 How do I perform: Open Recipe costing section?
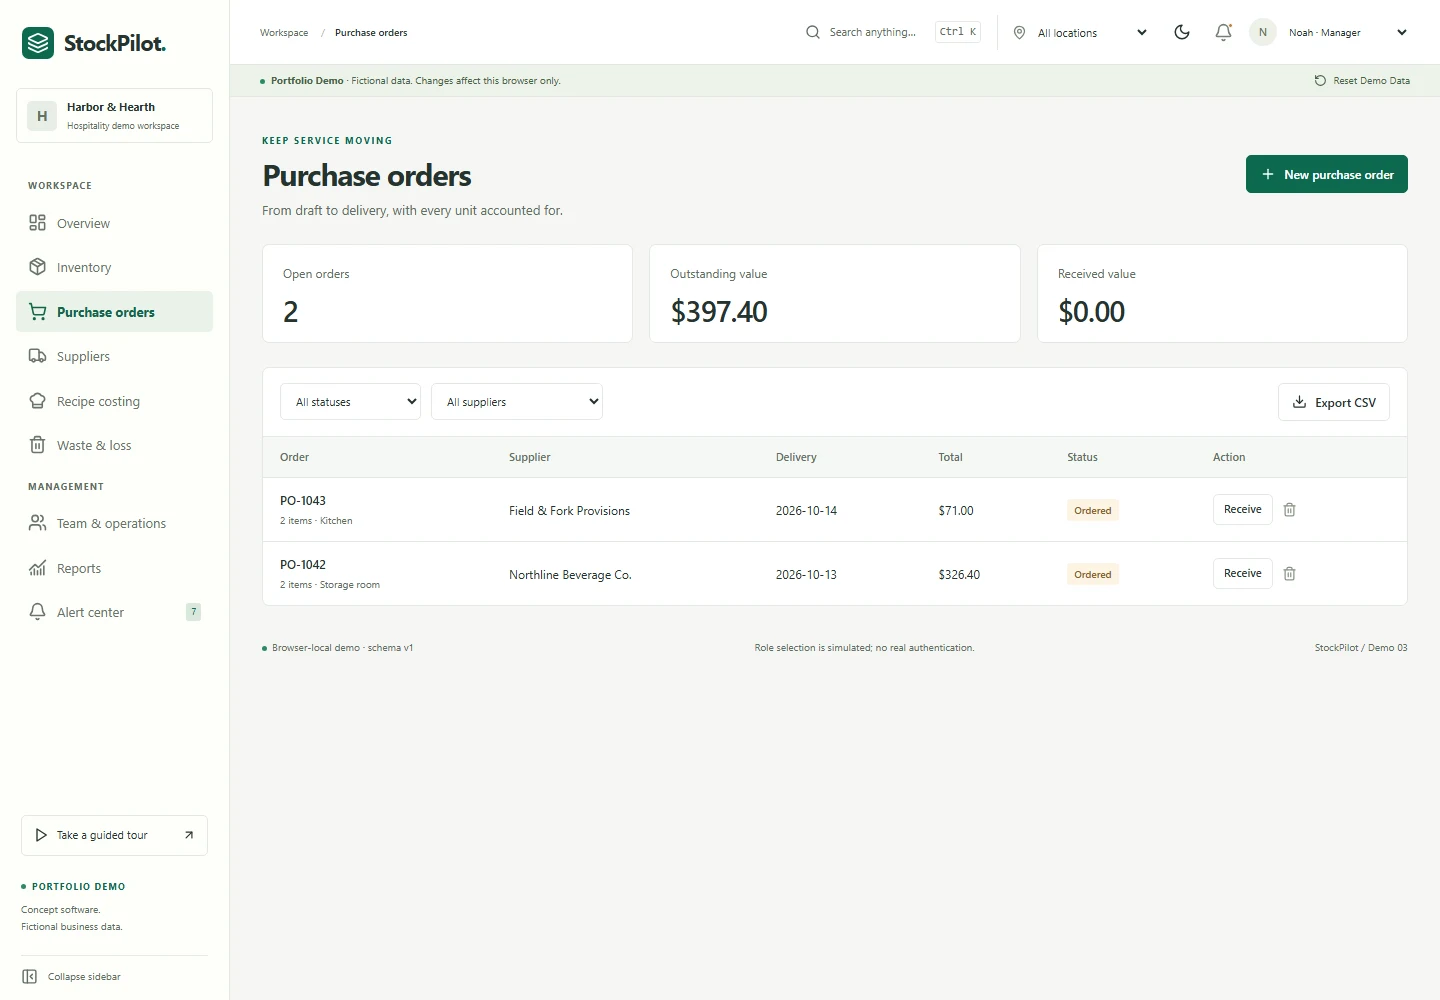coord(114,401)
